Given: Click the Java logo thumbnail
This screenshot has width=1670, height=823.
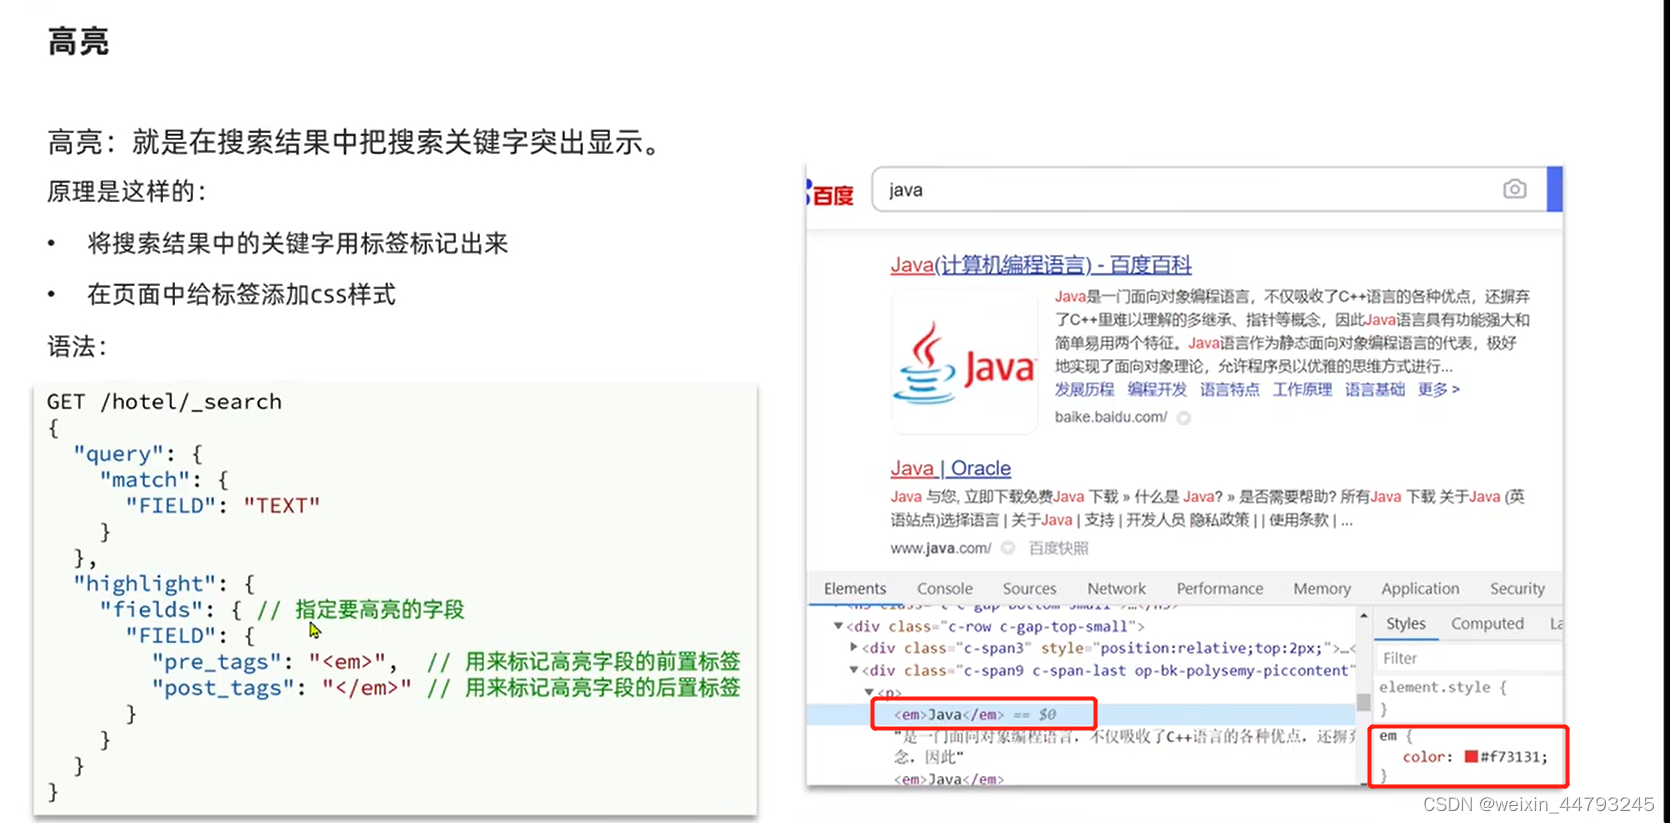Looking at the screenshot, I should 965,362.
